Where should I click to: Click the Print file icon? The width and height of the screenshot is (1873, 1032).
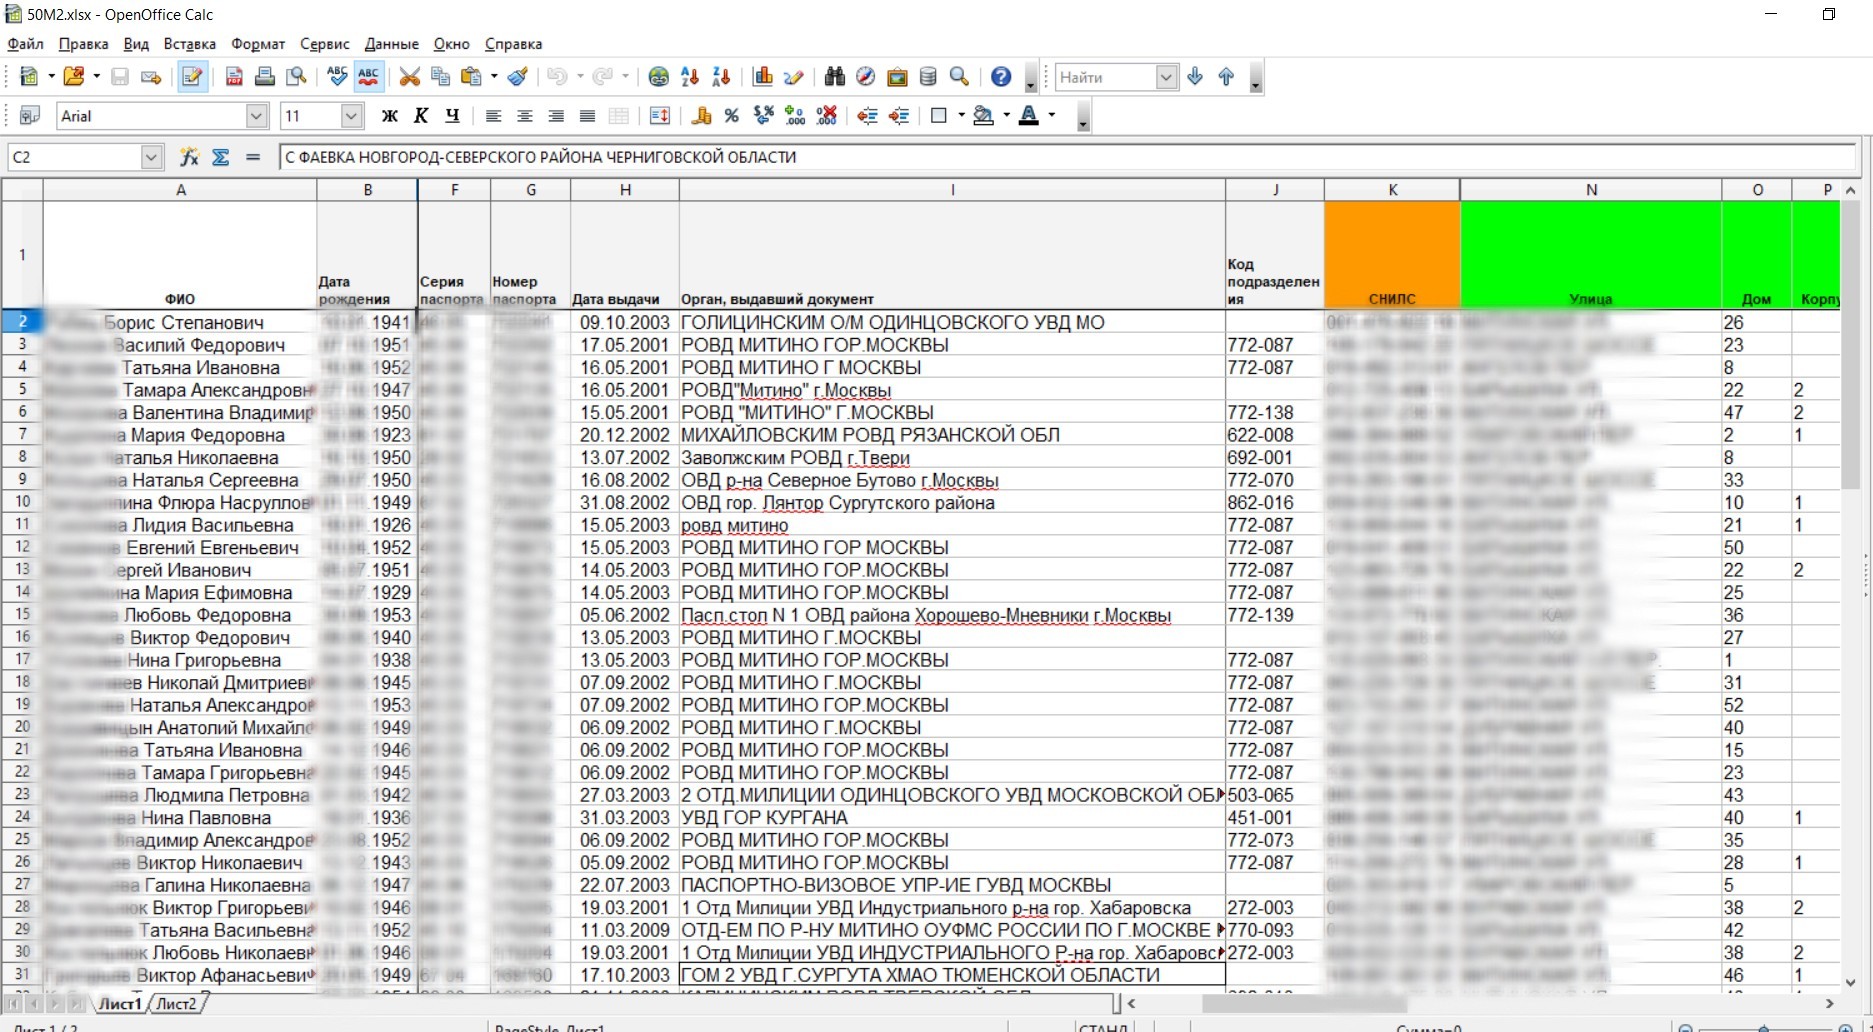(265, 77)
